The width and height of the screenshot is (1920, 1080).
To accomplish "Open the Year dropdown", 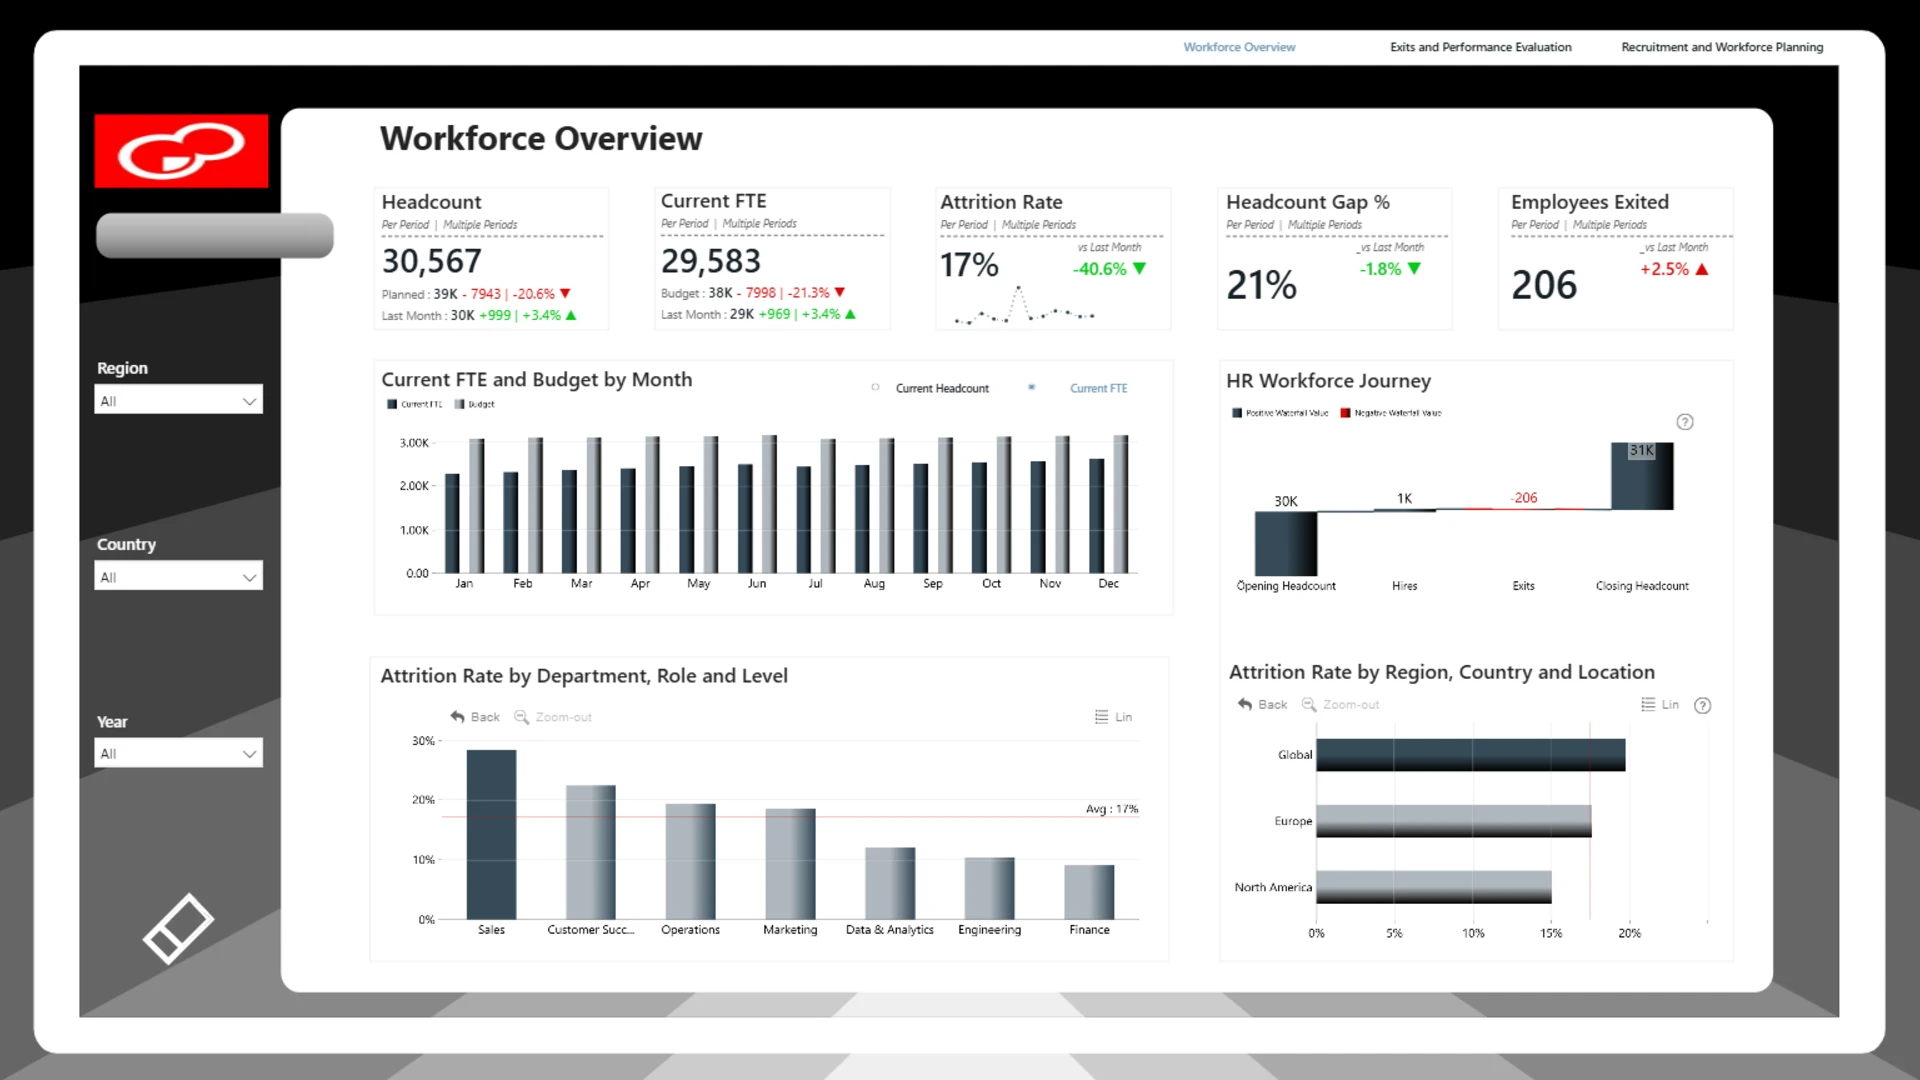I will click(179, 753).
